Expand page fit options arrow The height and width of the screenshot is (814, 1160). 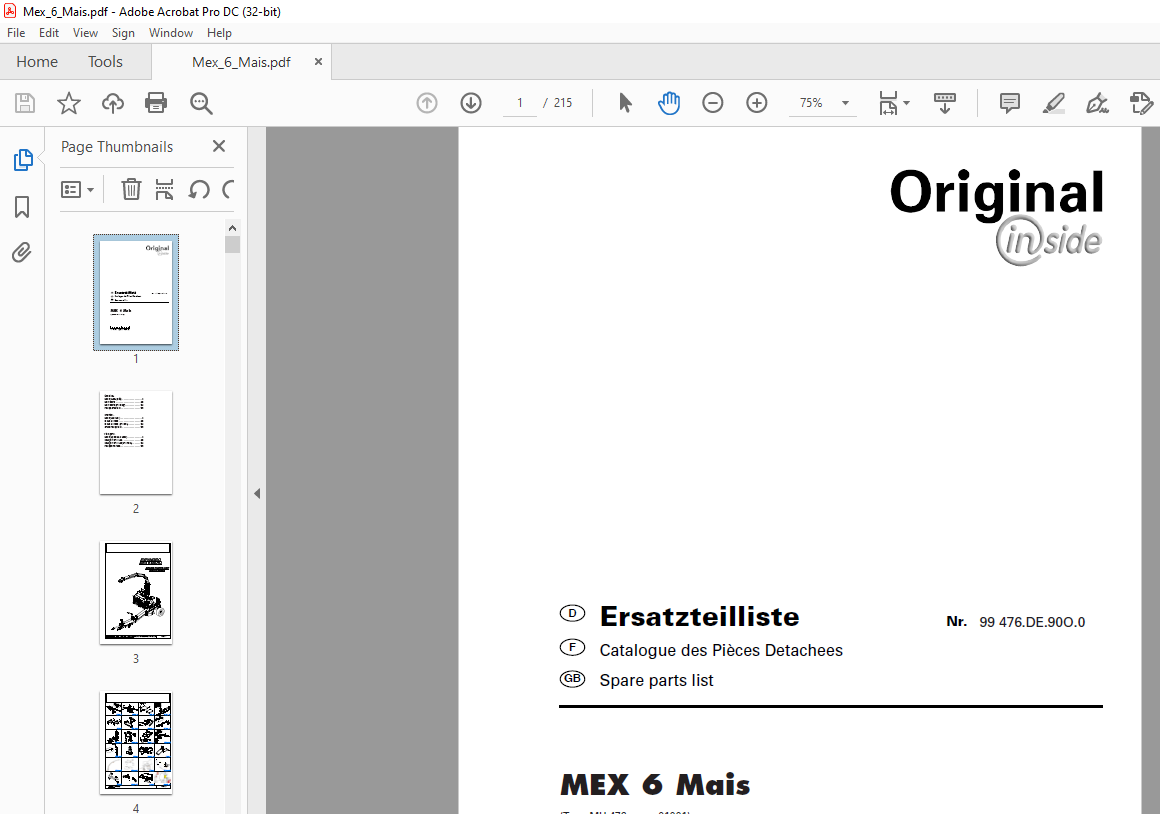tap(907, 103)
